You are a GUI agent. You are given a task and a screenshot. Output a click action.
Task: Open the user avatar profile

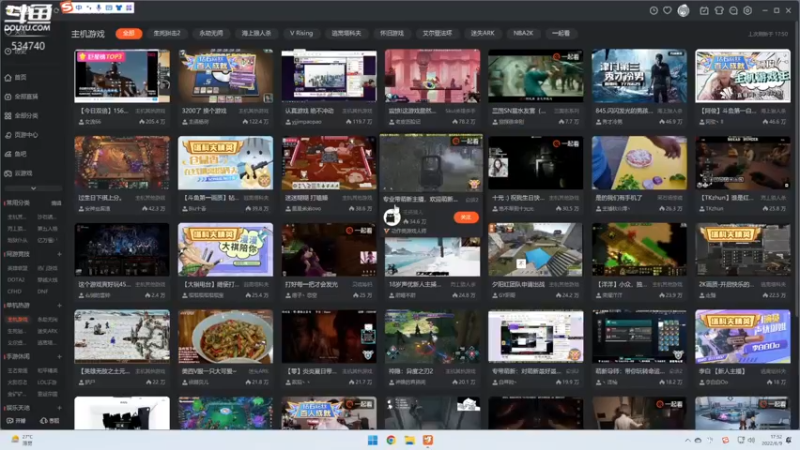coord(683,10)
